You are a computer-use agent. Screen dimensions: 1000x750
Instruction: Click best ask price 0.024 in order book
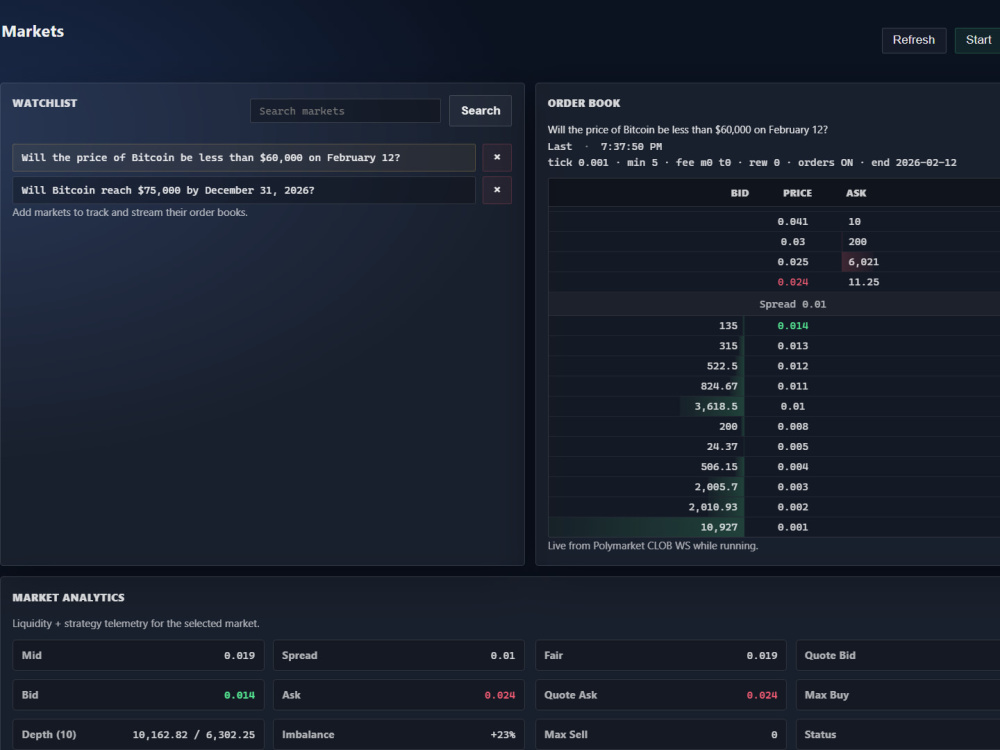tap(792, 282)
